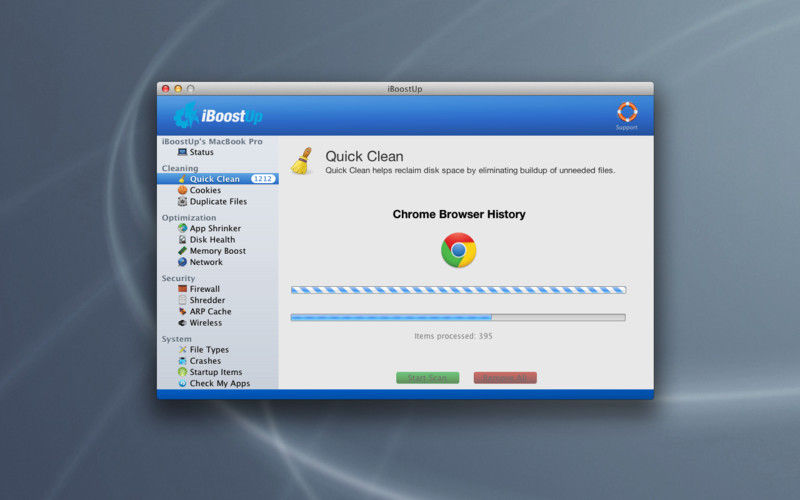Click the iBoostUp window title
Viewport: 800px width, 500px height.
[x=405, y=89]
